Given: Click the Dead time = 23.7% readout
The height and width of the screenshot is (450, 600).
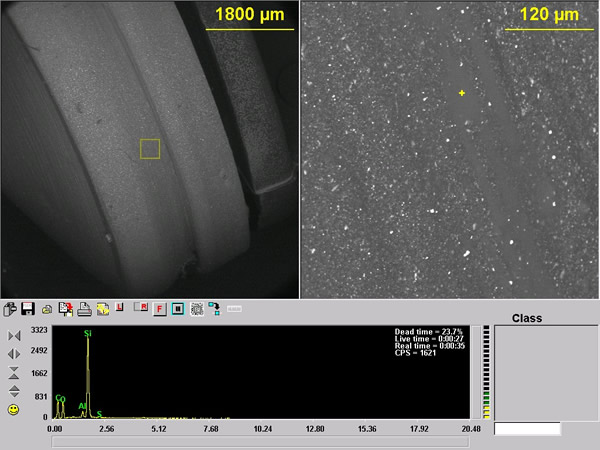Looking at the screenshot, I should click(429, 331).
